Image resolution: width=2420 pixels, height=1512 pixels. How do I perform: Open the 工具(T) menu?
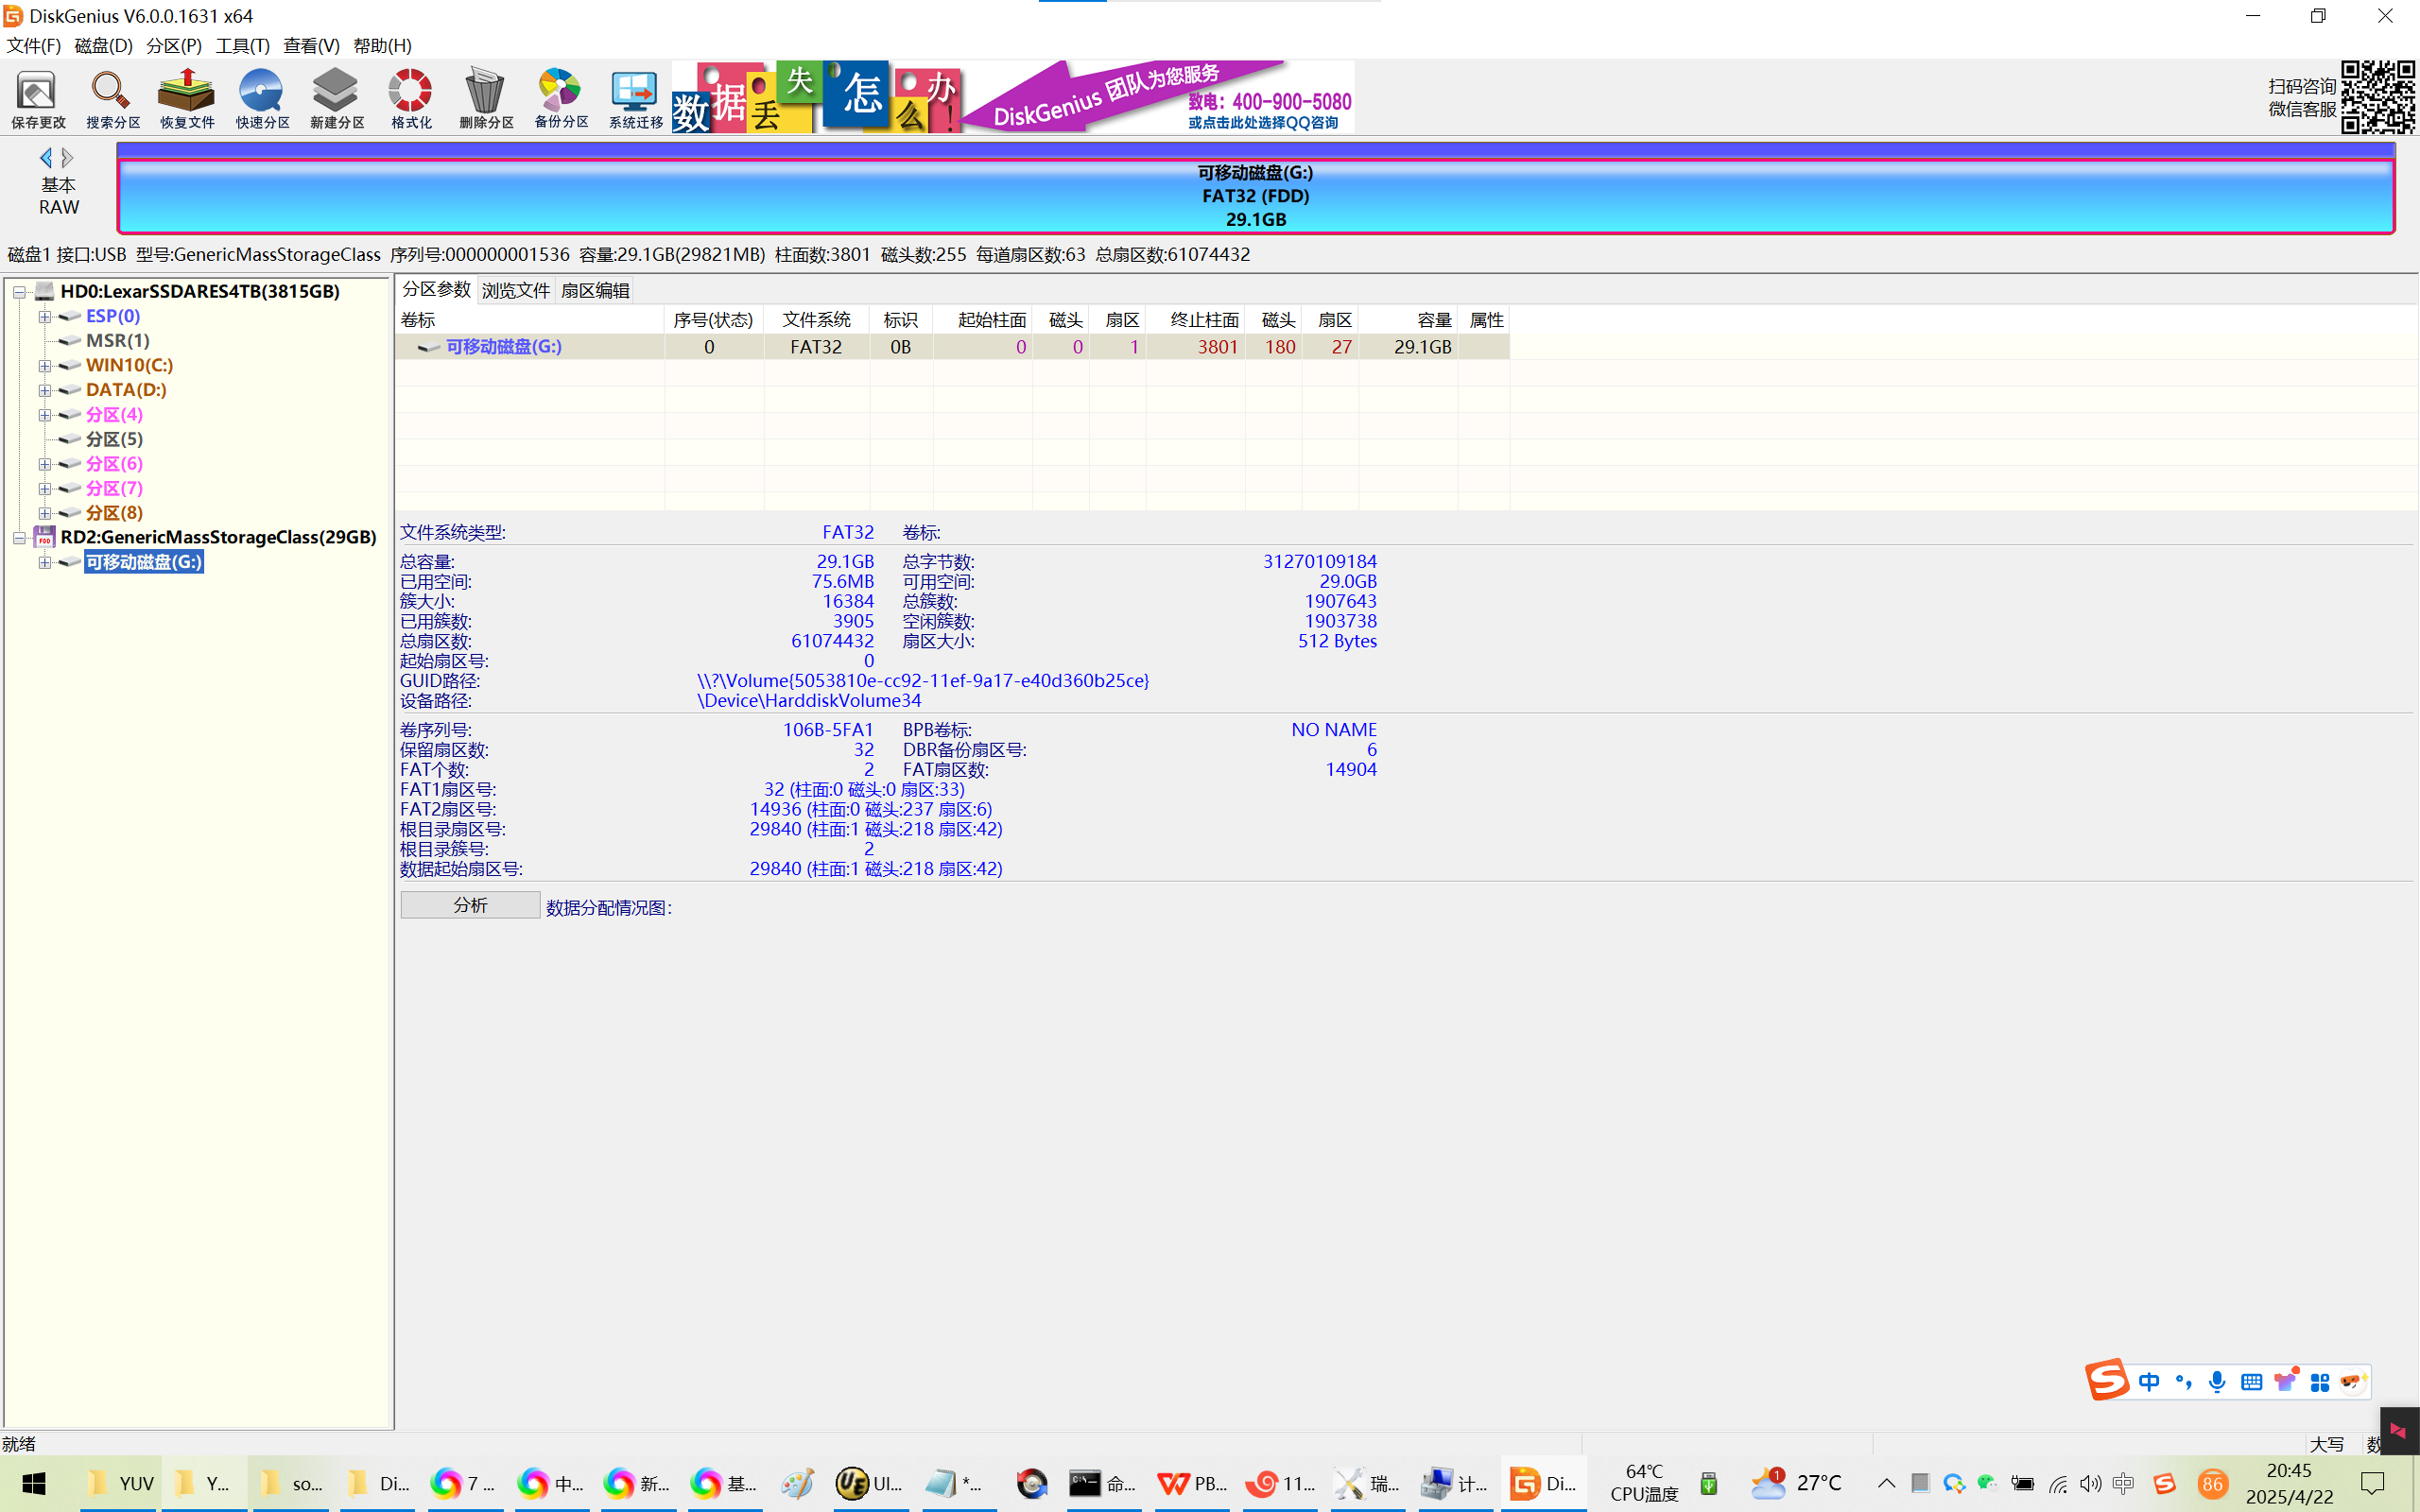coord(242,45)
